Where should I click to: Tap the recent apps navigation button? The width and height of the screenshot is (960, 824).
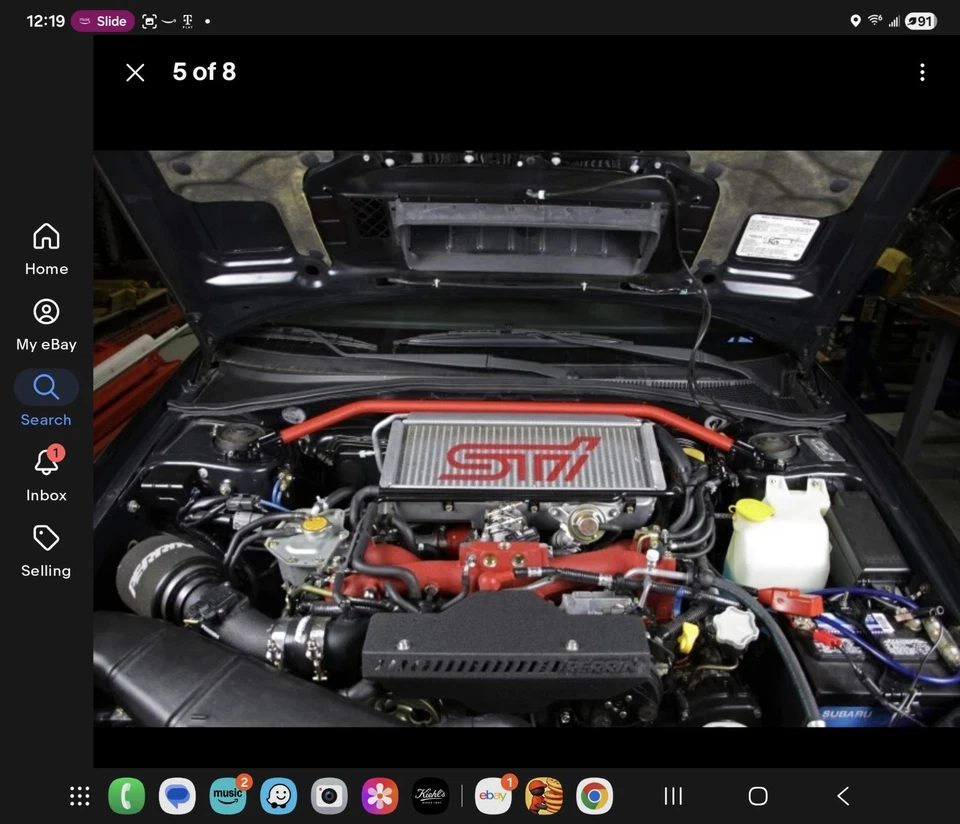pos(673,796)
